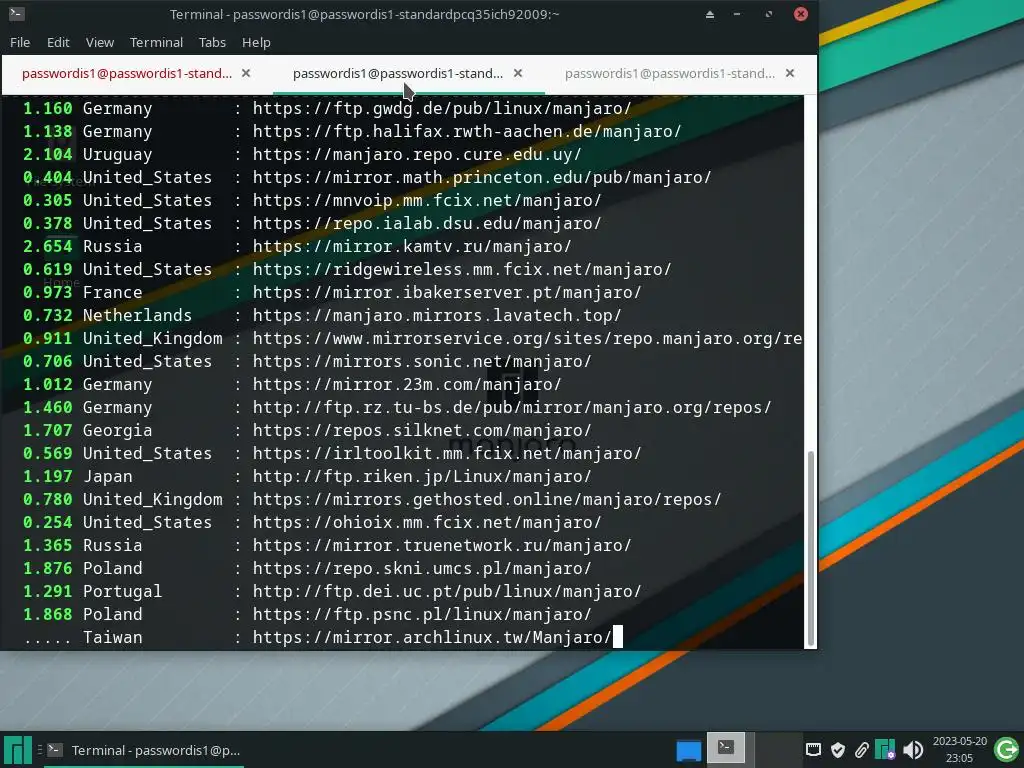Open the Manjaro application menu in taskbar
Viewport: 1024px width, 768px height.
tap(18, 750)
